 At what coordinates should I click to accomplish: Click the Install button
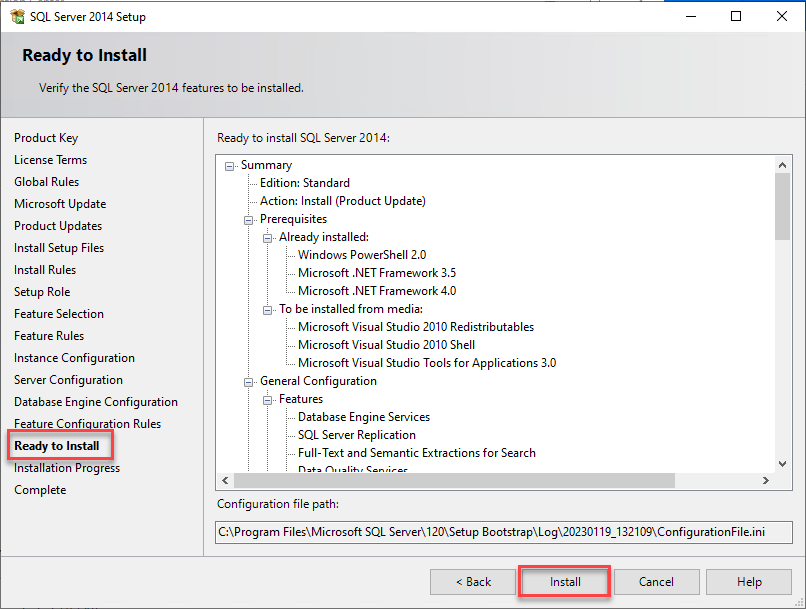point(565,582)
